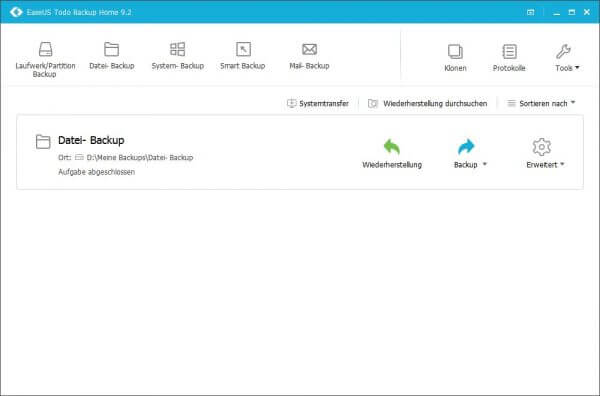Click the folder icon of the backup task
The width and height of the screenshot is (600, 396).
click(x=43, y=142)
